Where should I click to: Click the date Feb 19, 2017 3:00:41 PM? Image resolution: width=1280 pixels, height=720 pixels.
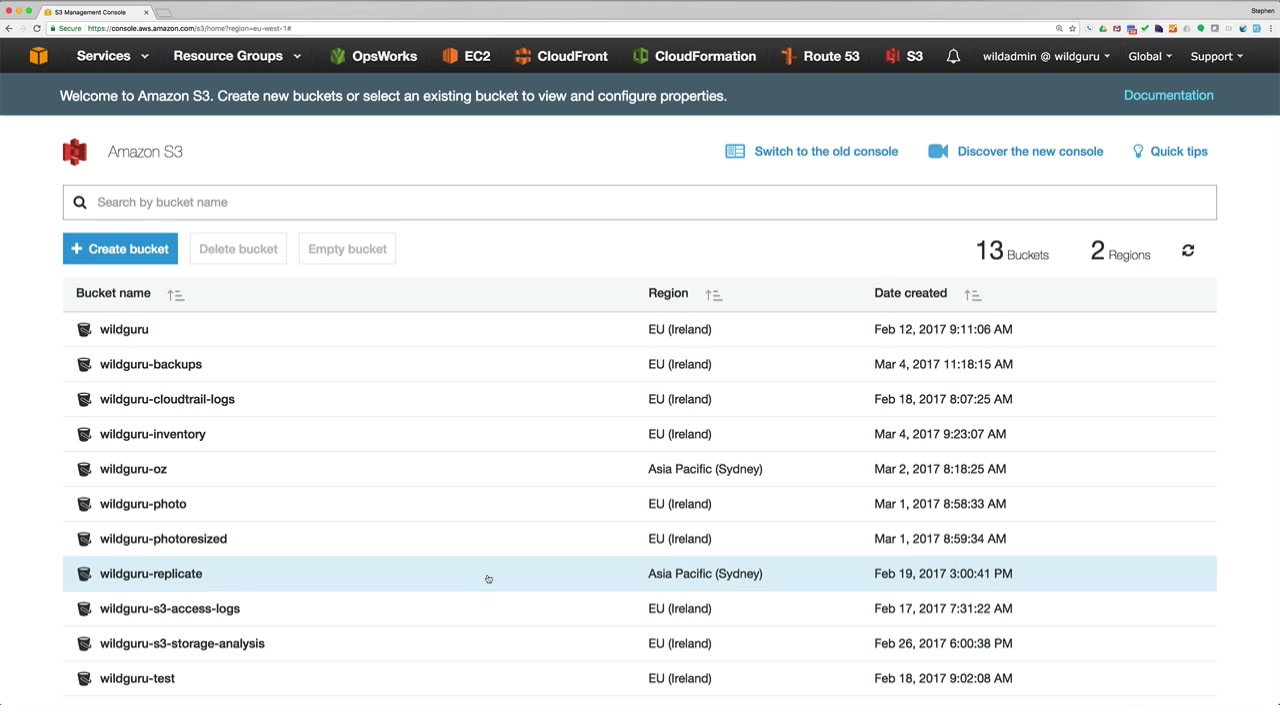(x=943, y=574)
